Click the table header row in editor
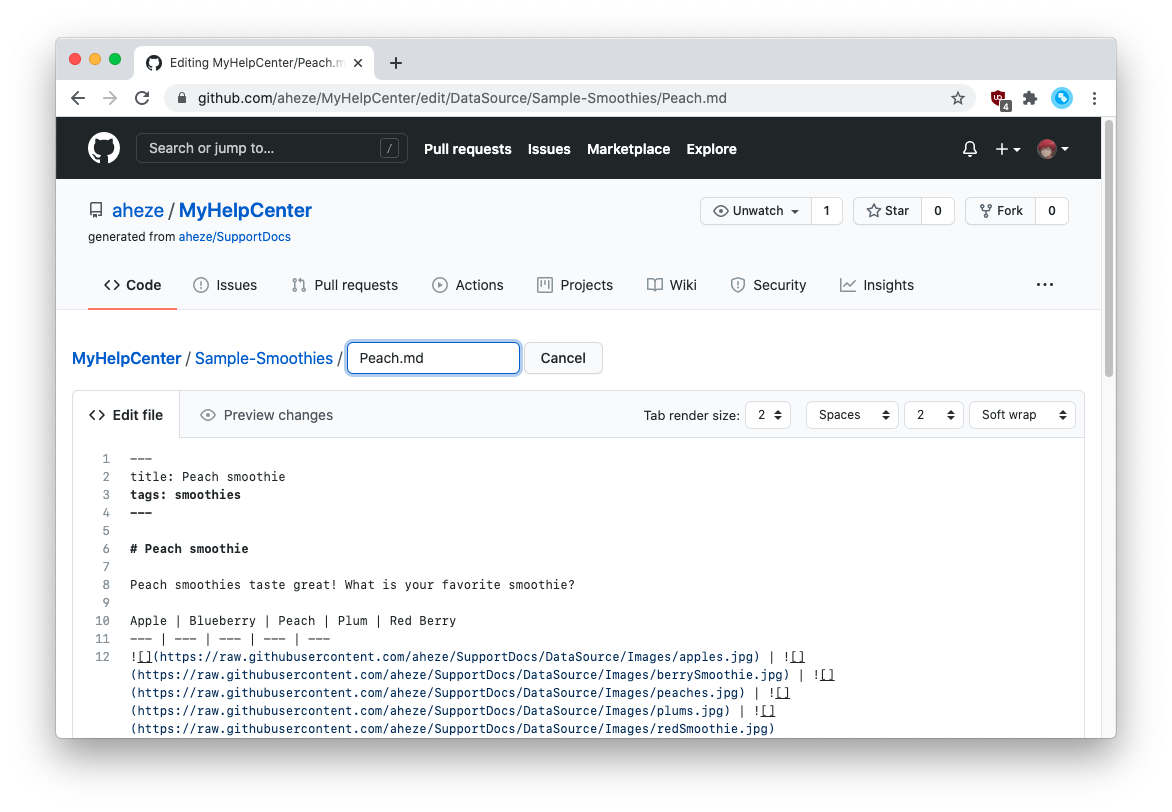 tap(293, 621)
